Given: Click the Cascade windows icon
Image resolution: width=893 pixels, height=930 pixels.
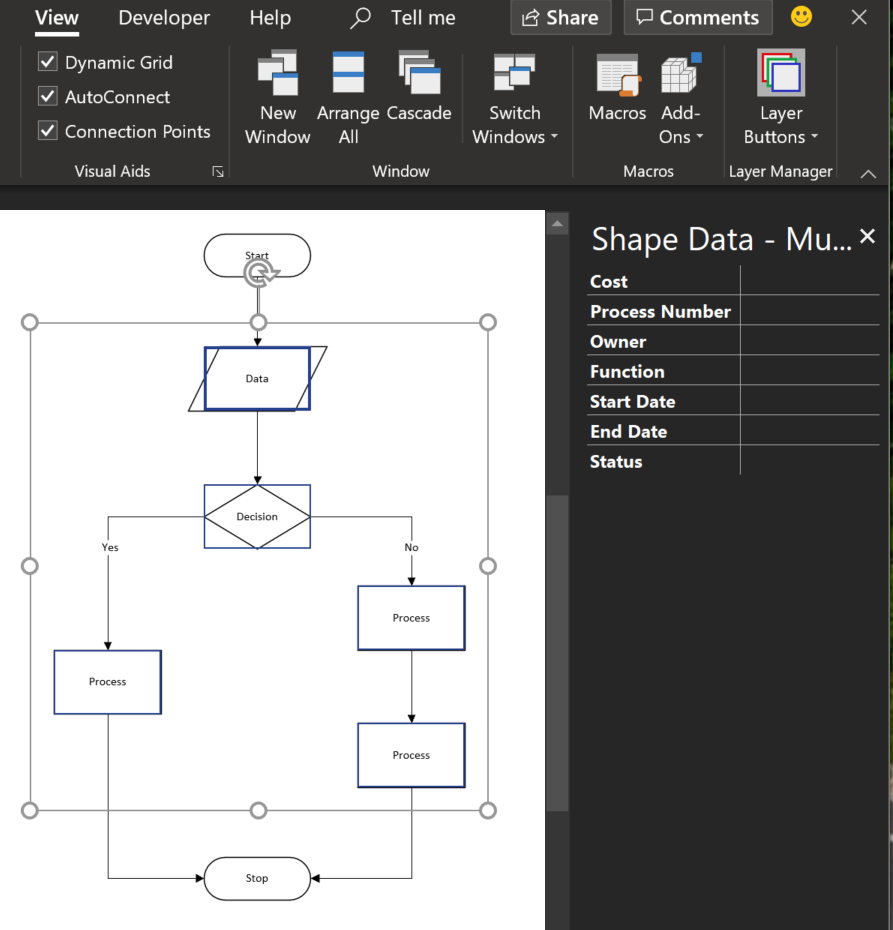Looking at the screenshot, I should (419, 74).
